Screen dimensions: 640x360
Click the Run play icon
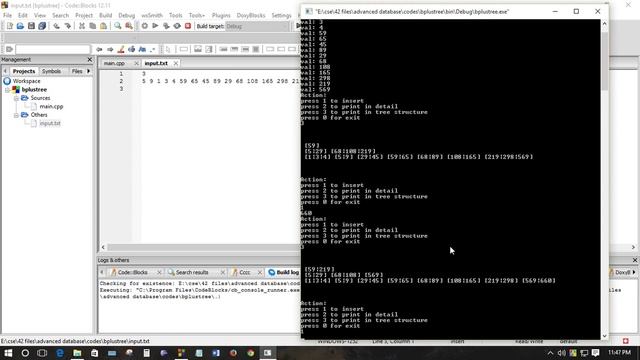[155, 26]
